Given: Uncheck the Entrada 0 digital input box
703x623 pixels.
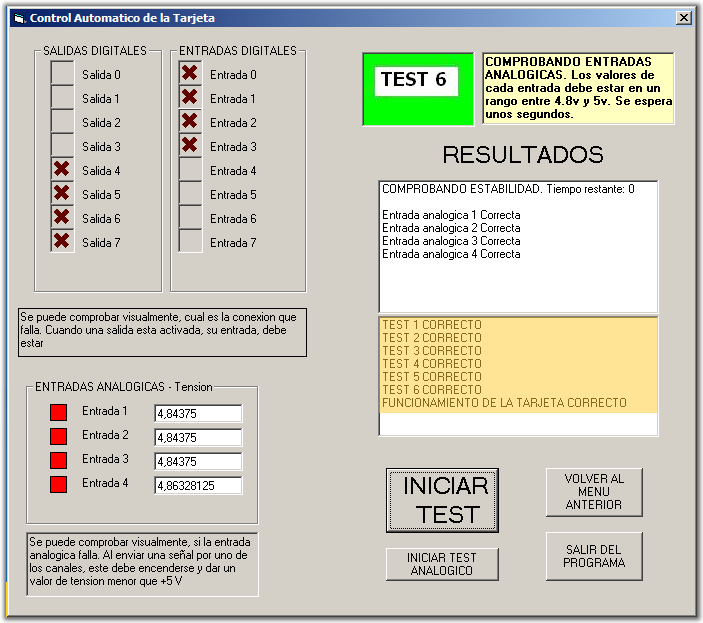Looking at the screenshot, I should 190,74.
